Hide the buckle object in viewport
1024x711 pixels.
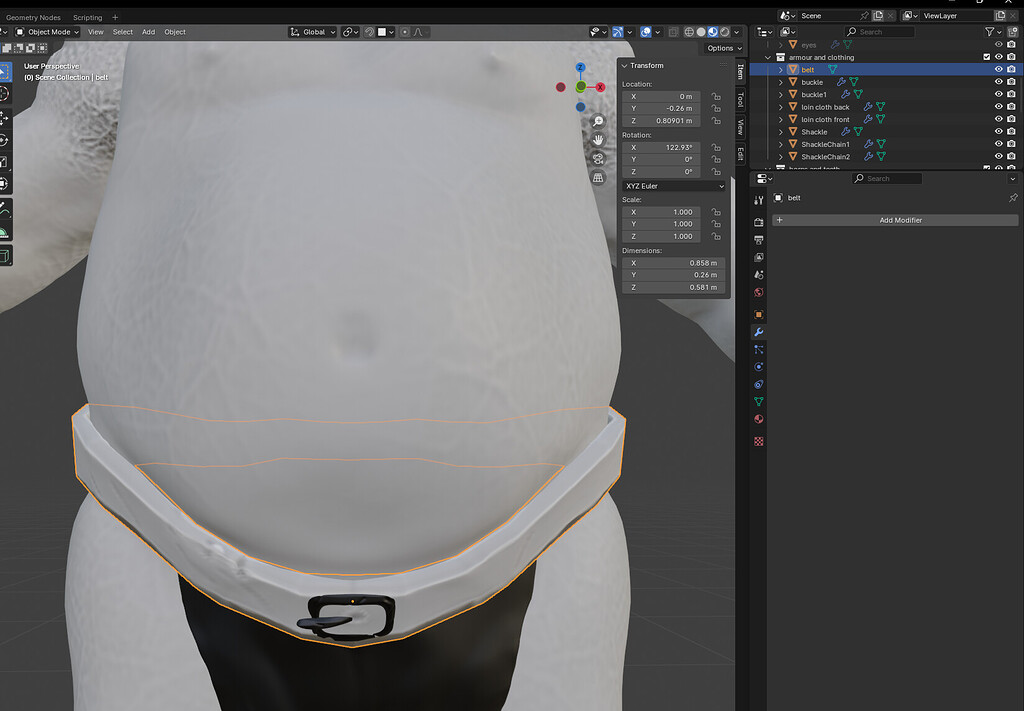coord(998,82)
